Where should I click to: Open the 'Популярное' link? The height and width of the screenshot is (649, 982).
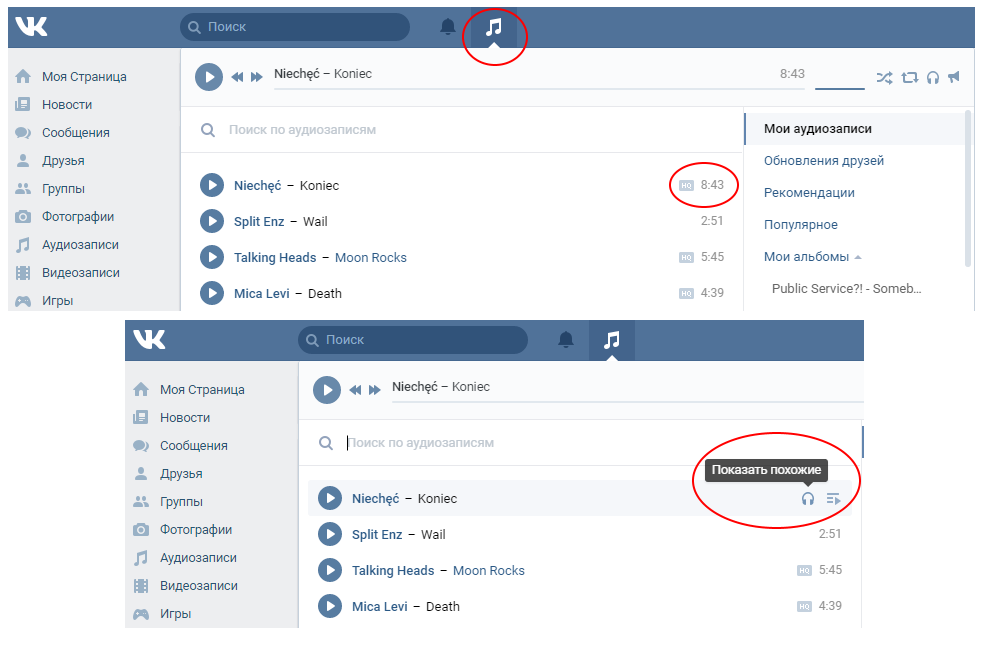coord(800,225)
